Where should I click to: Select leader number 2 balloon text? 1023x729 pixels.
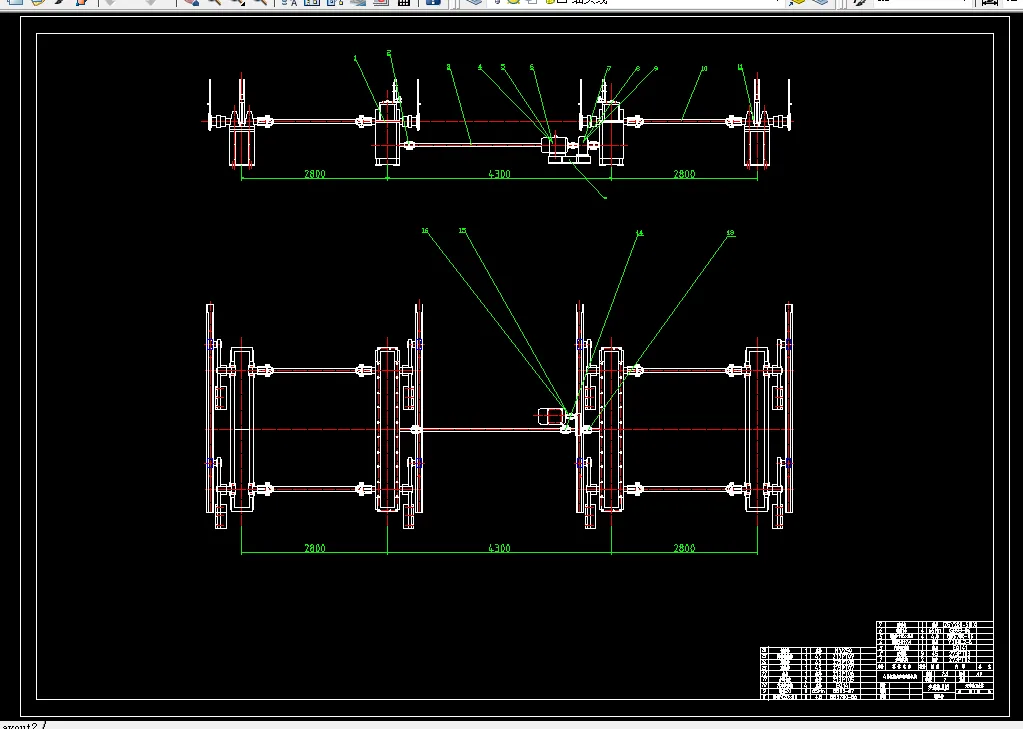point(389,53)
